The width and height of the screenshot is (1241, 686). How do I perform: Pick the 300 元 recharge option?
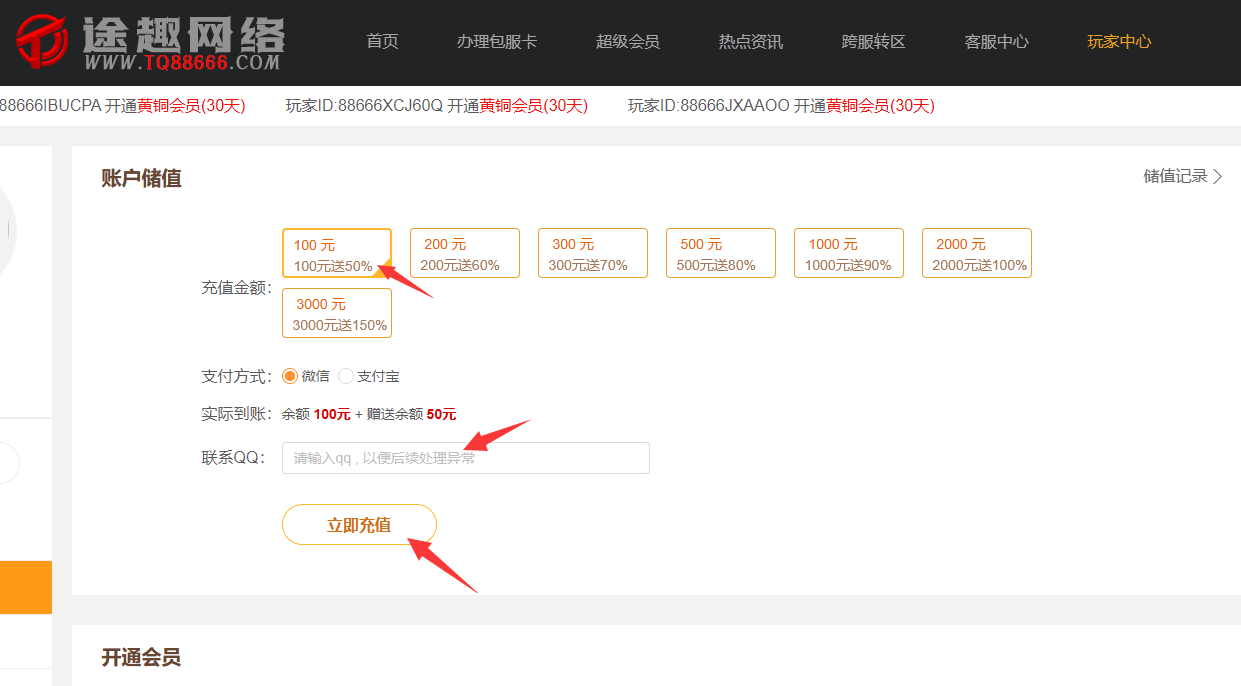point(592,254)
